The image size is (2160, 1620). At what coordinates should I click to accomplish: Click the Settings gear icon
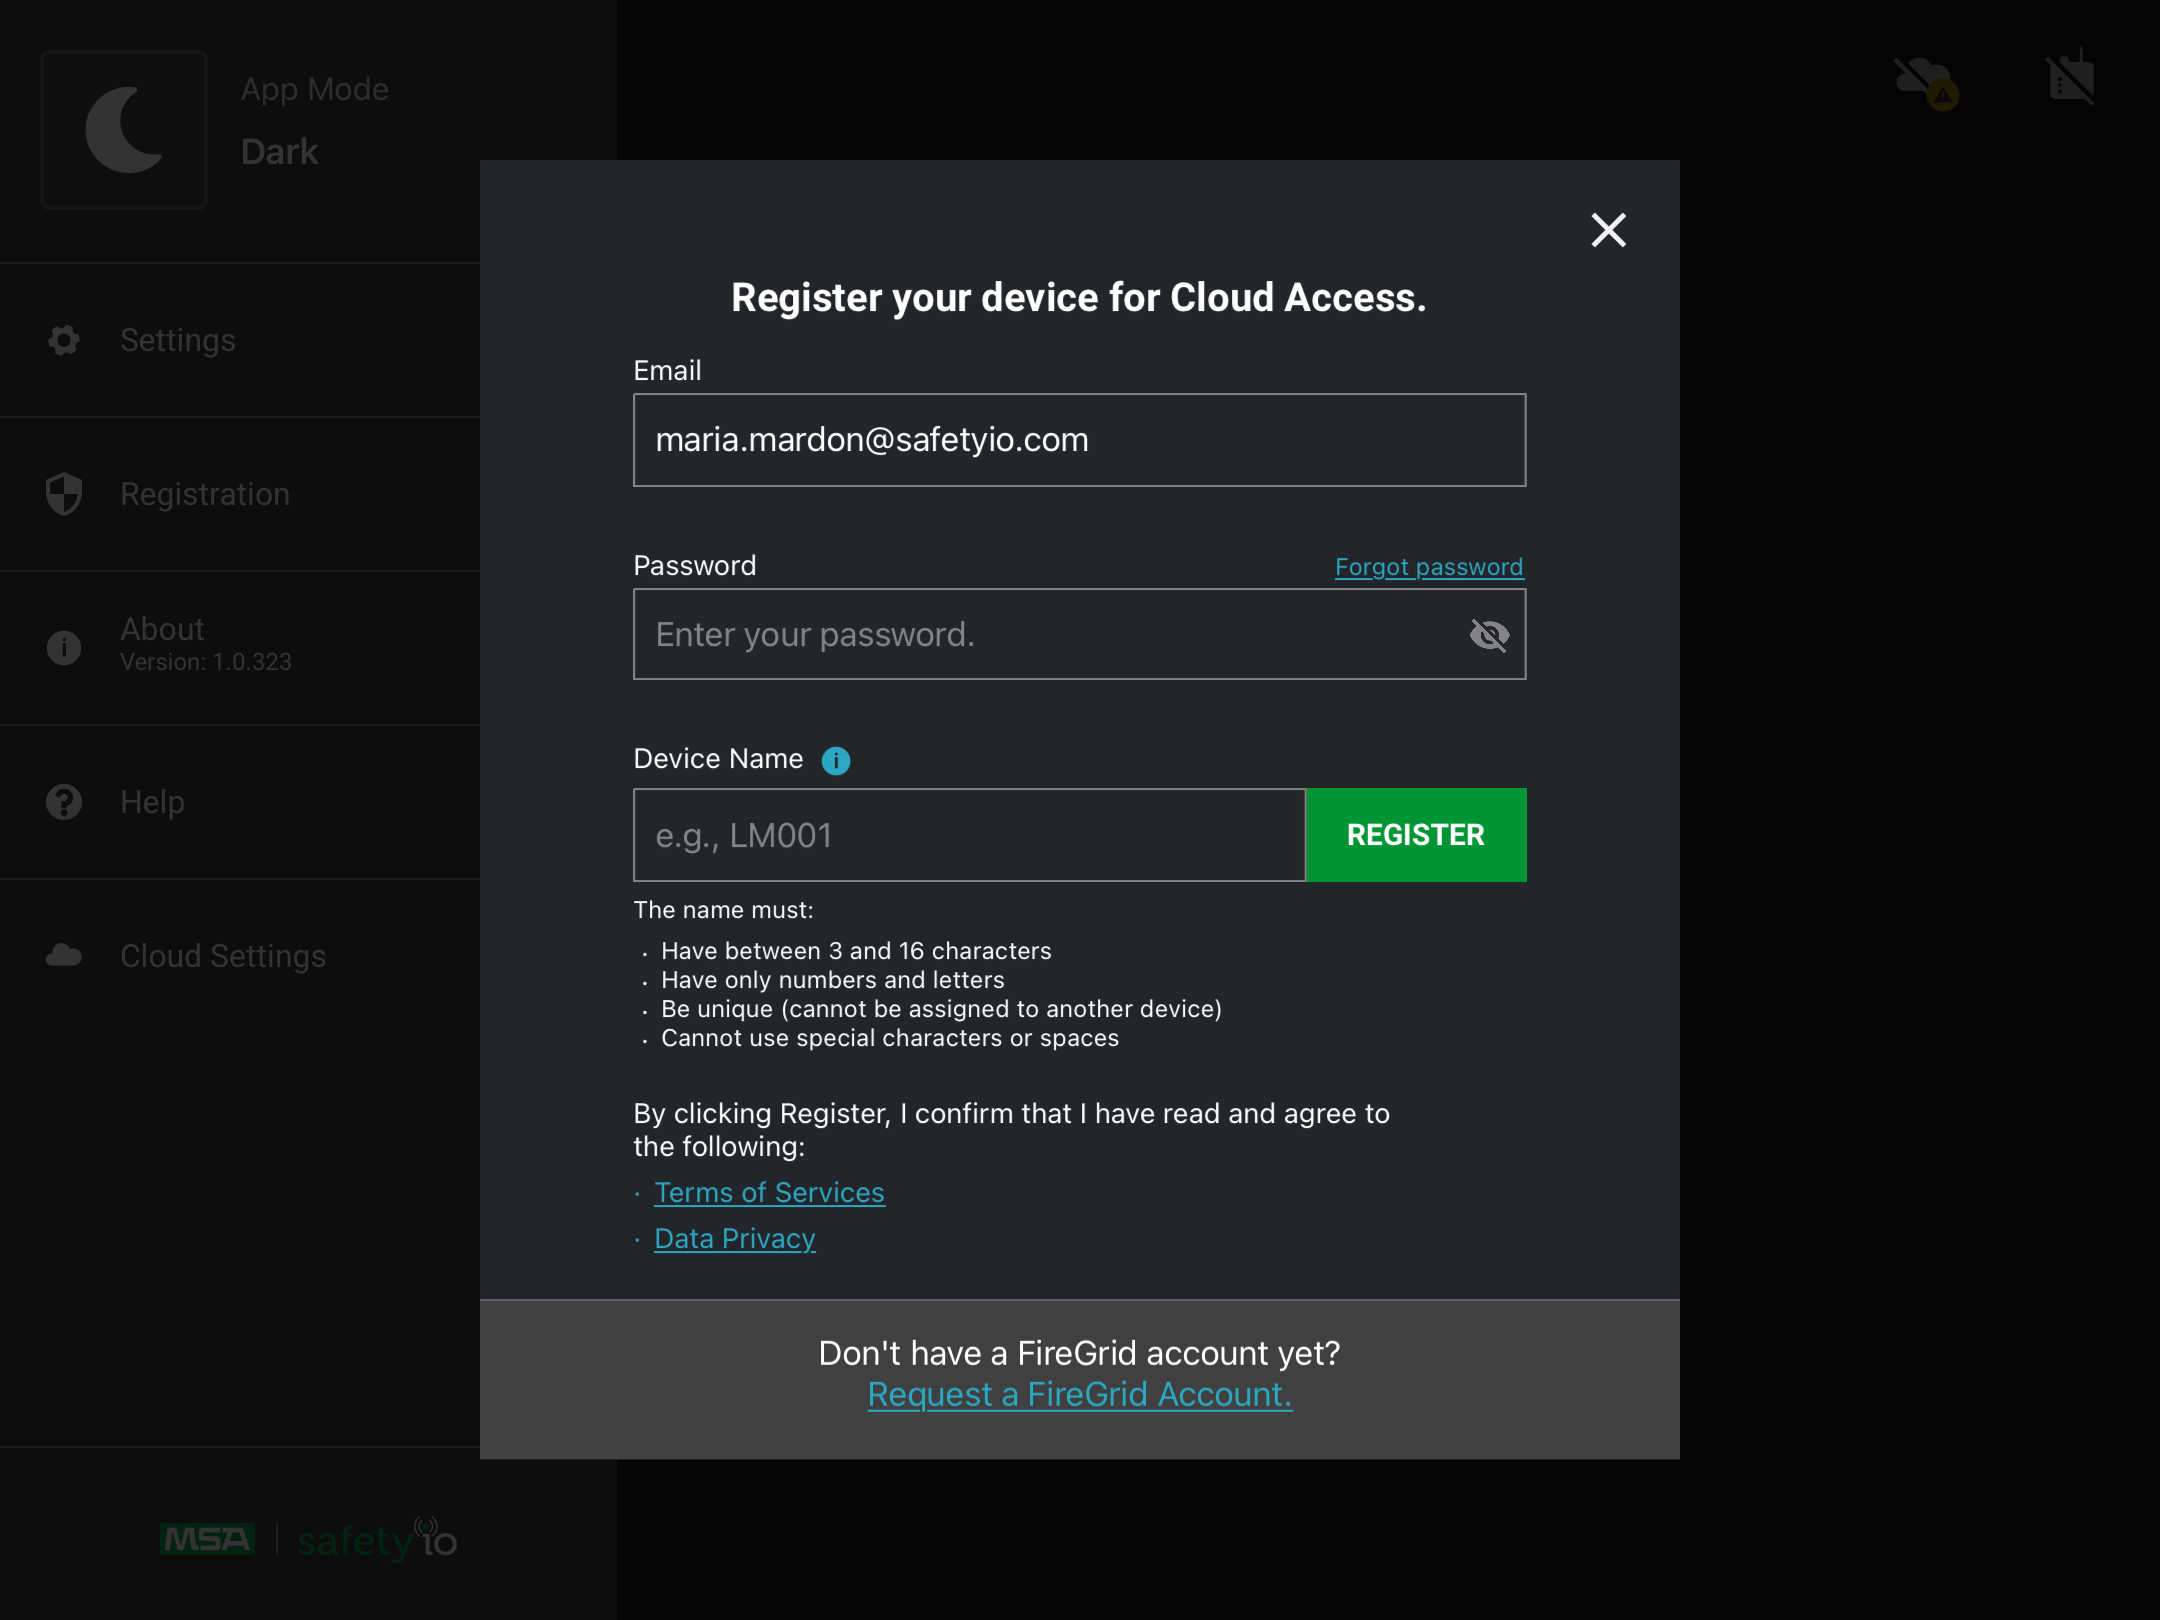[64, 340]
